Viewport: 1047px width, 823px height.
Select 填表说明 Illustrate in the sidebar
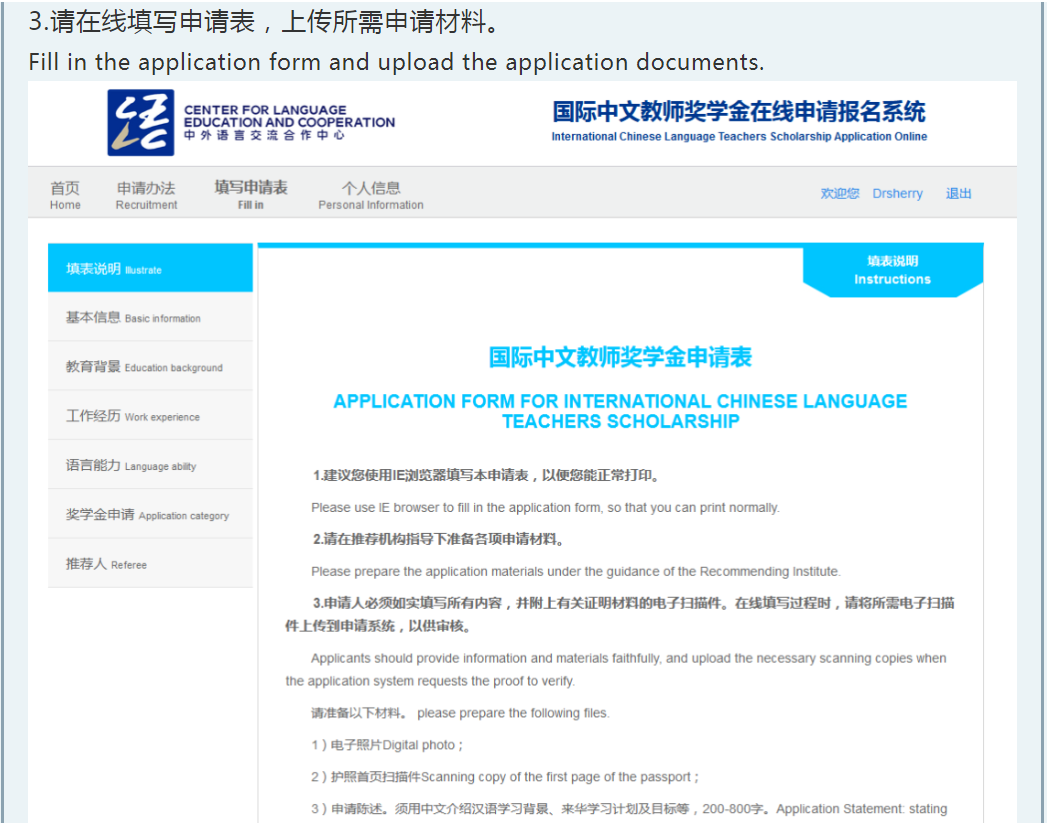(x=150, y=268)
